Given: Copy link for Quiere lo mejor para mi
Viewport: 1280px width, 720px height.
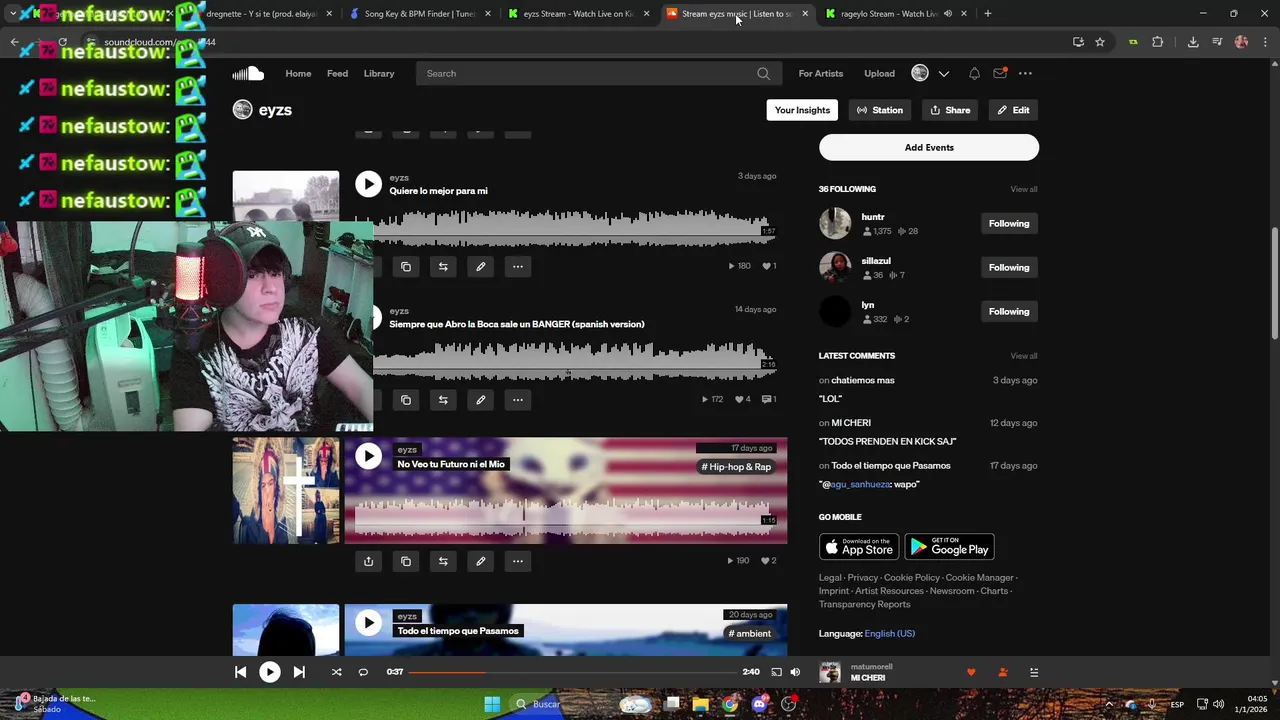Looking at the screenshot, I should [x=406, y=266].
